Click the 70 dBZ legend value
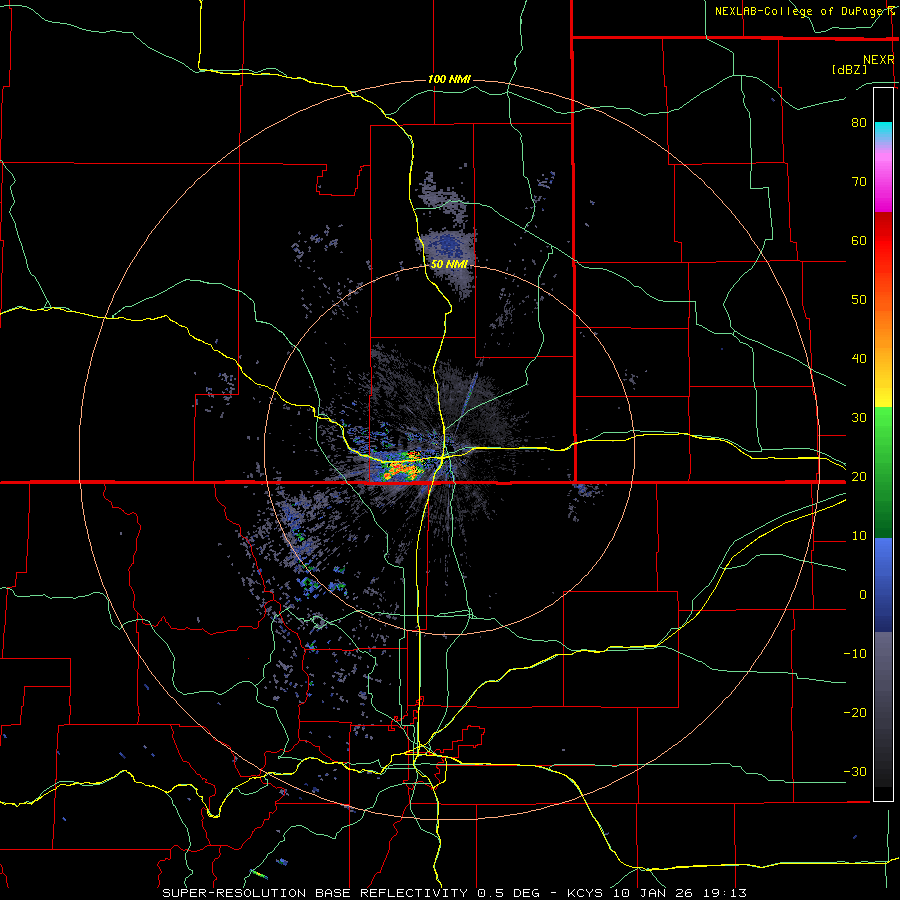Viewport: 900px width, 900px height. click(859, 182)
